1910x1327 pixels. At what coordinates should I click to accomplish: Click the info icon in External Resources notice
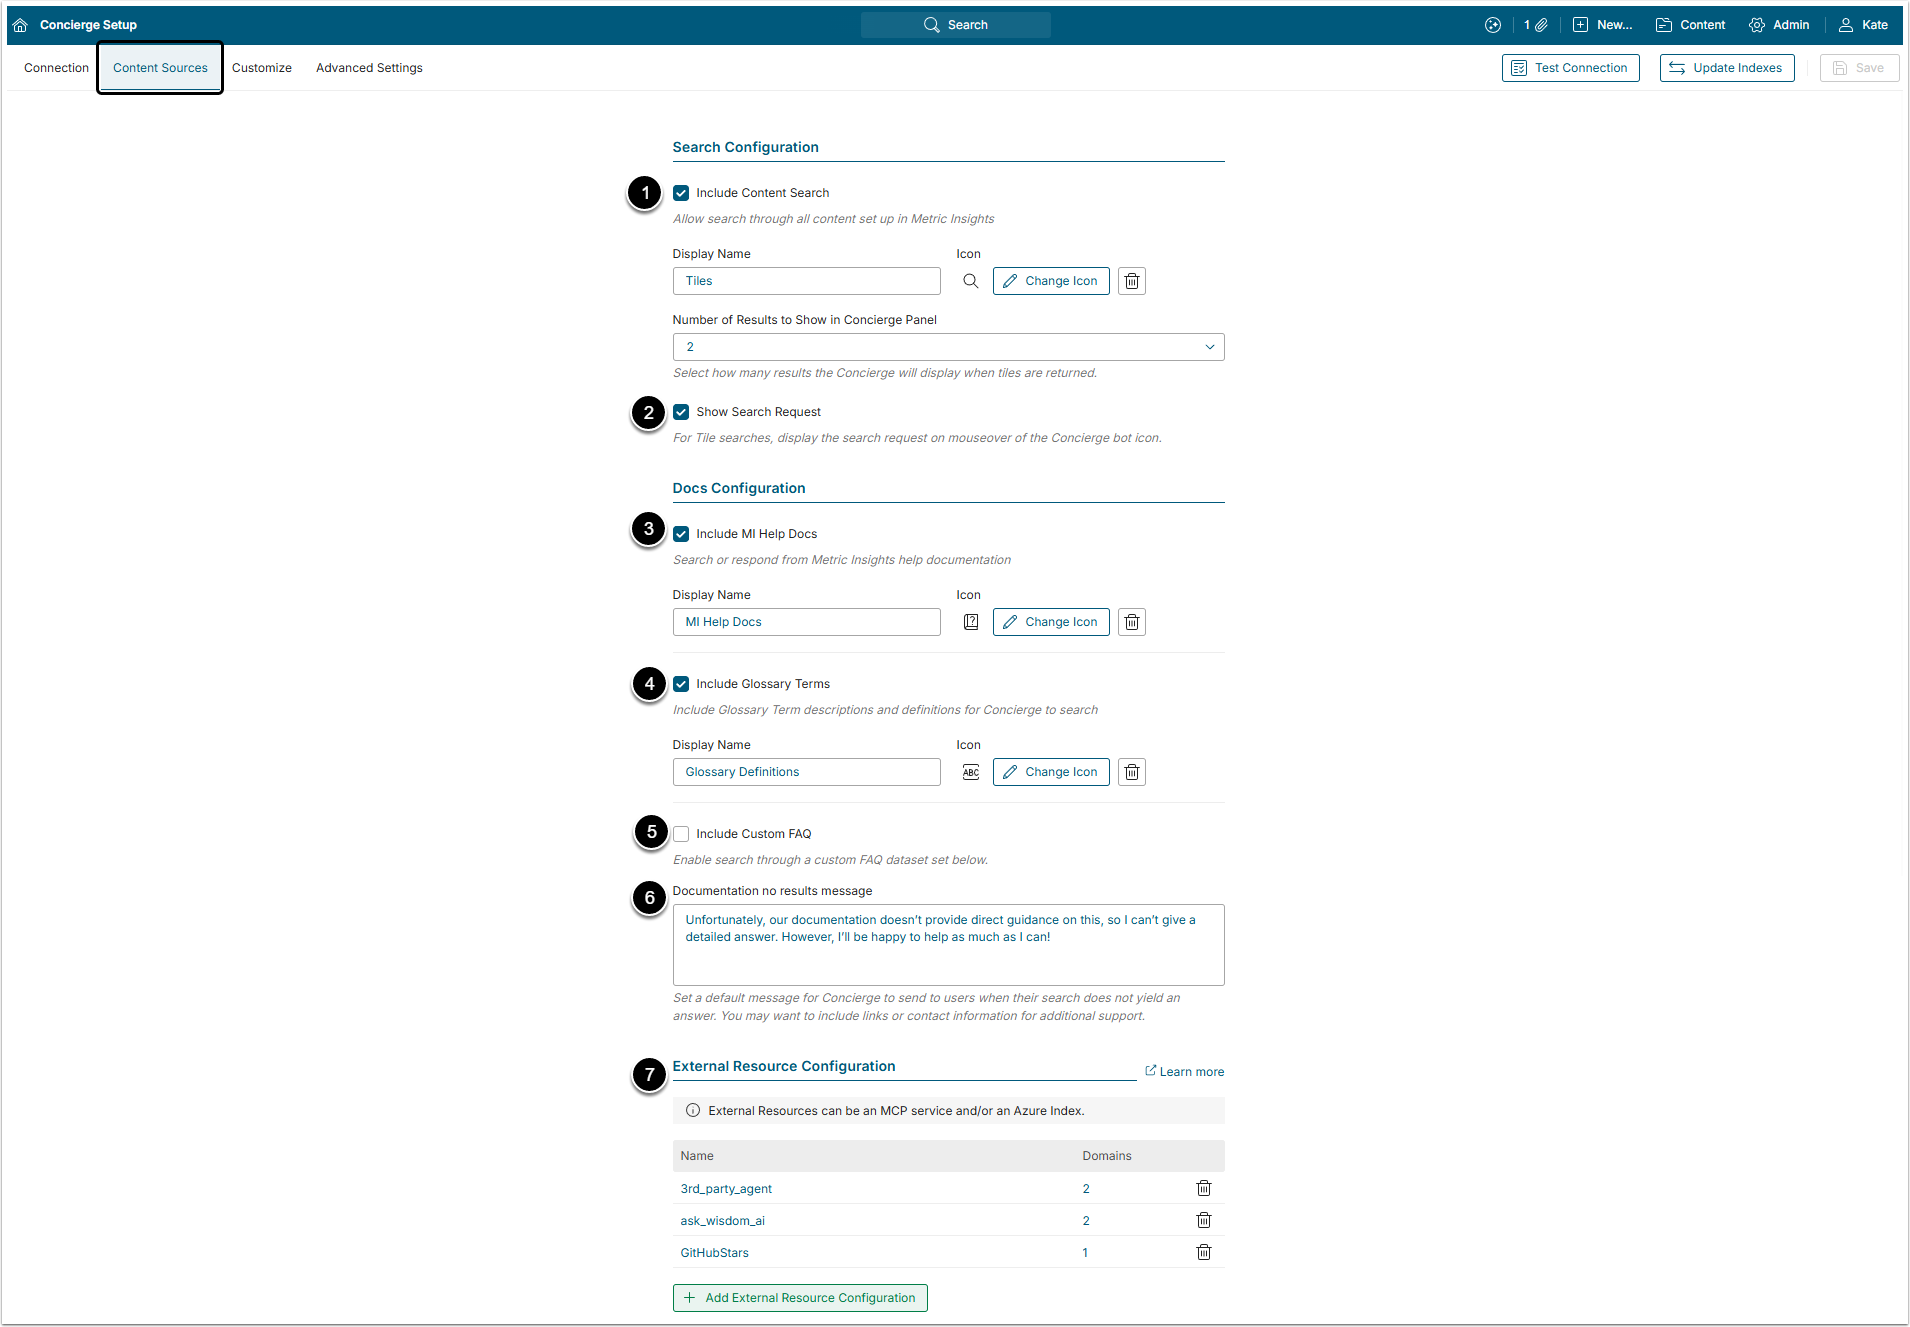[693, 1111]
